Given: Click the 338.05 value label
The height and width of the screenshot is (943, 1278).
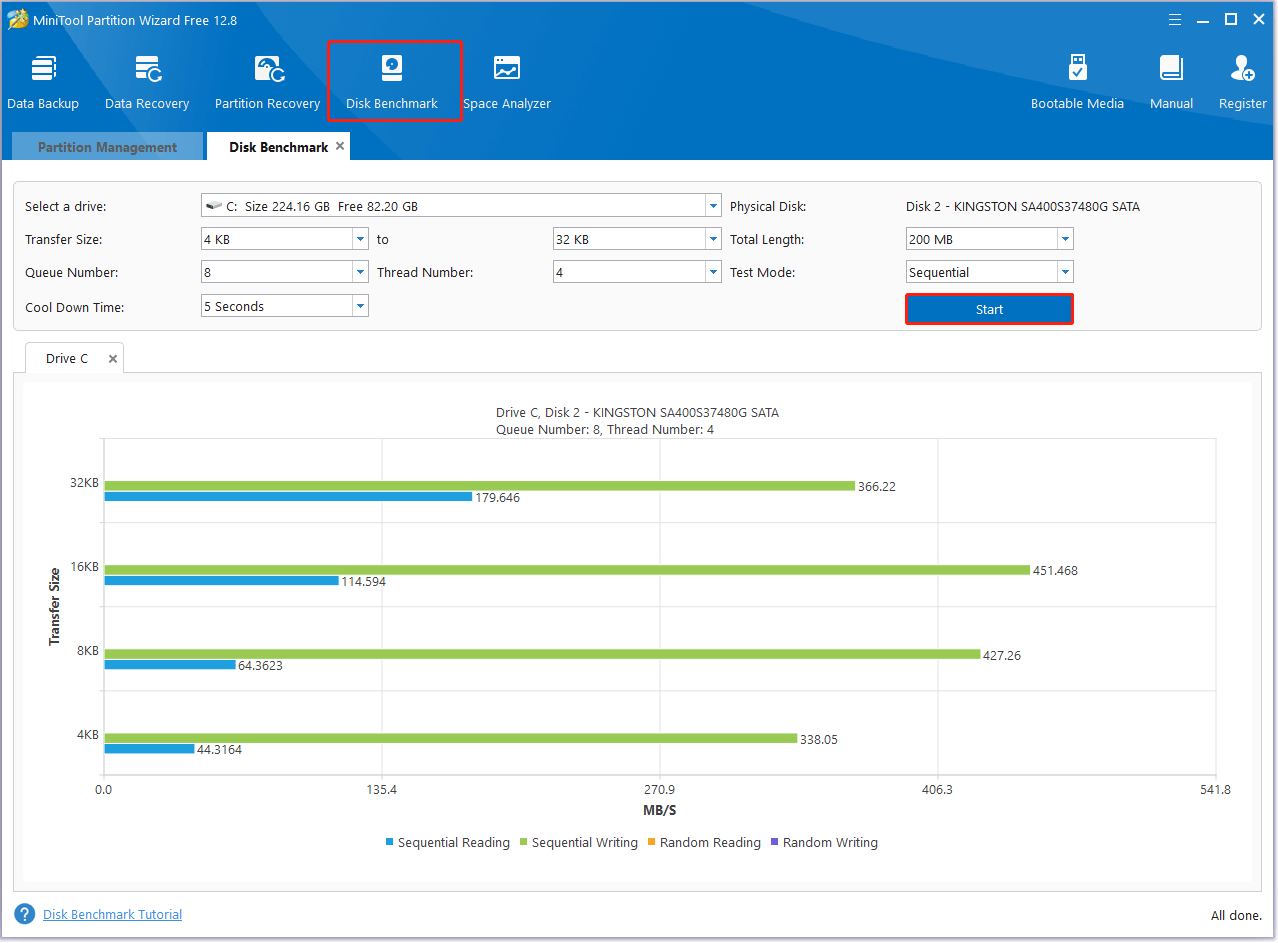Looking at the screenshot, I should tap(819, 739).
